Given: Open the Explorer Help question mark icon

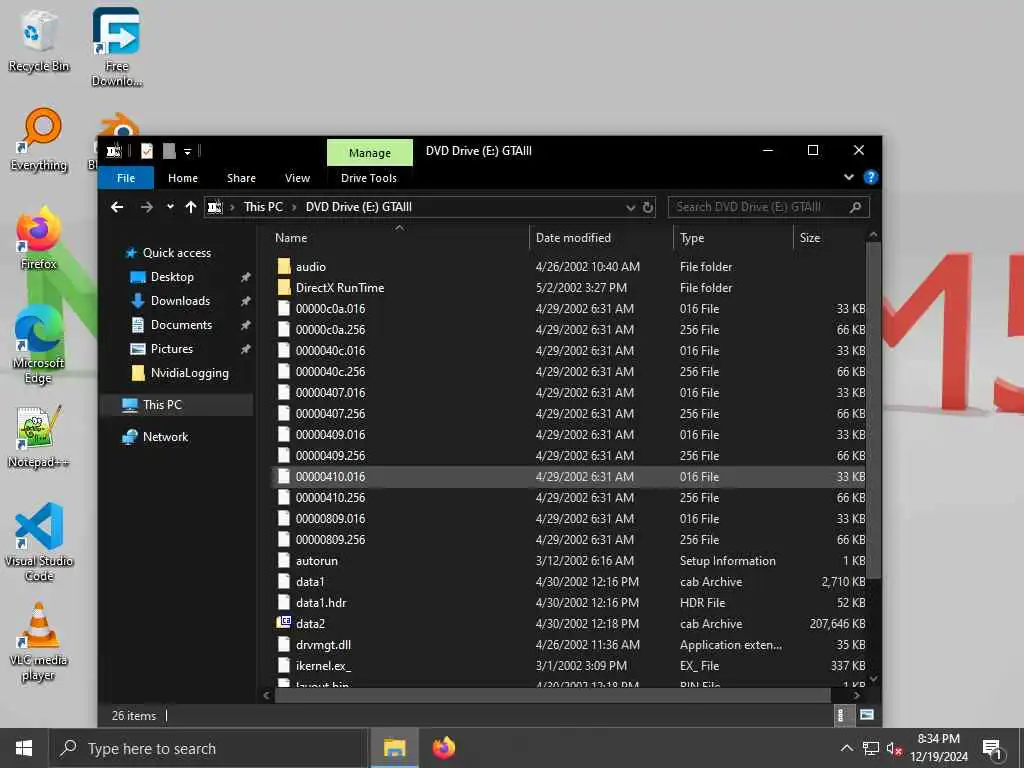Looking at the screenshot, I should [x=871, y=177].
